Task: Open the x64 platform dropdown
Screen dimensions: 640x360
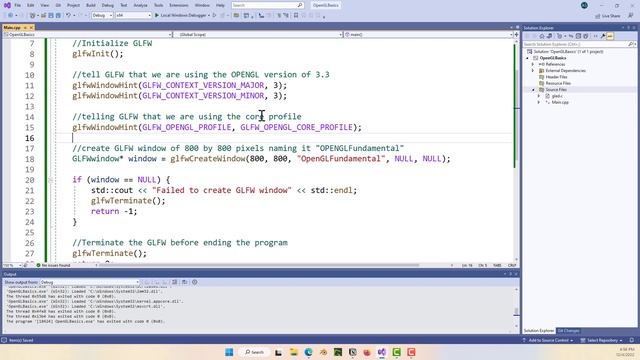Action: (x=133, y=16)
